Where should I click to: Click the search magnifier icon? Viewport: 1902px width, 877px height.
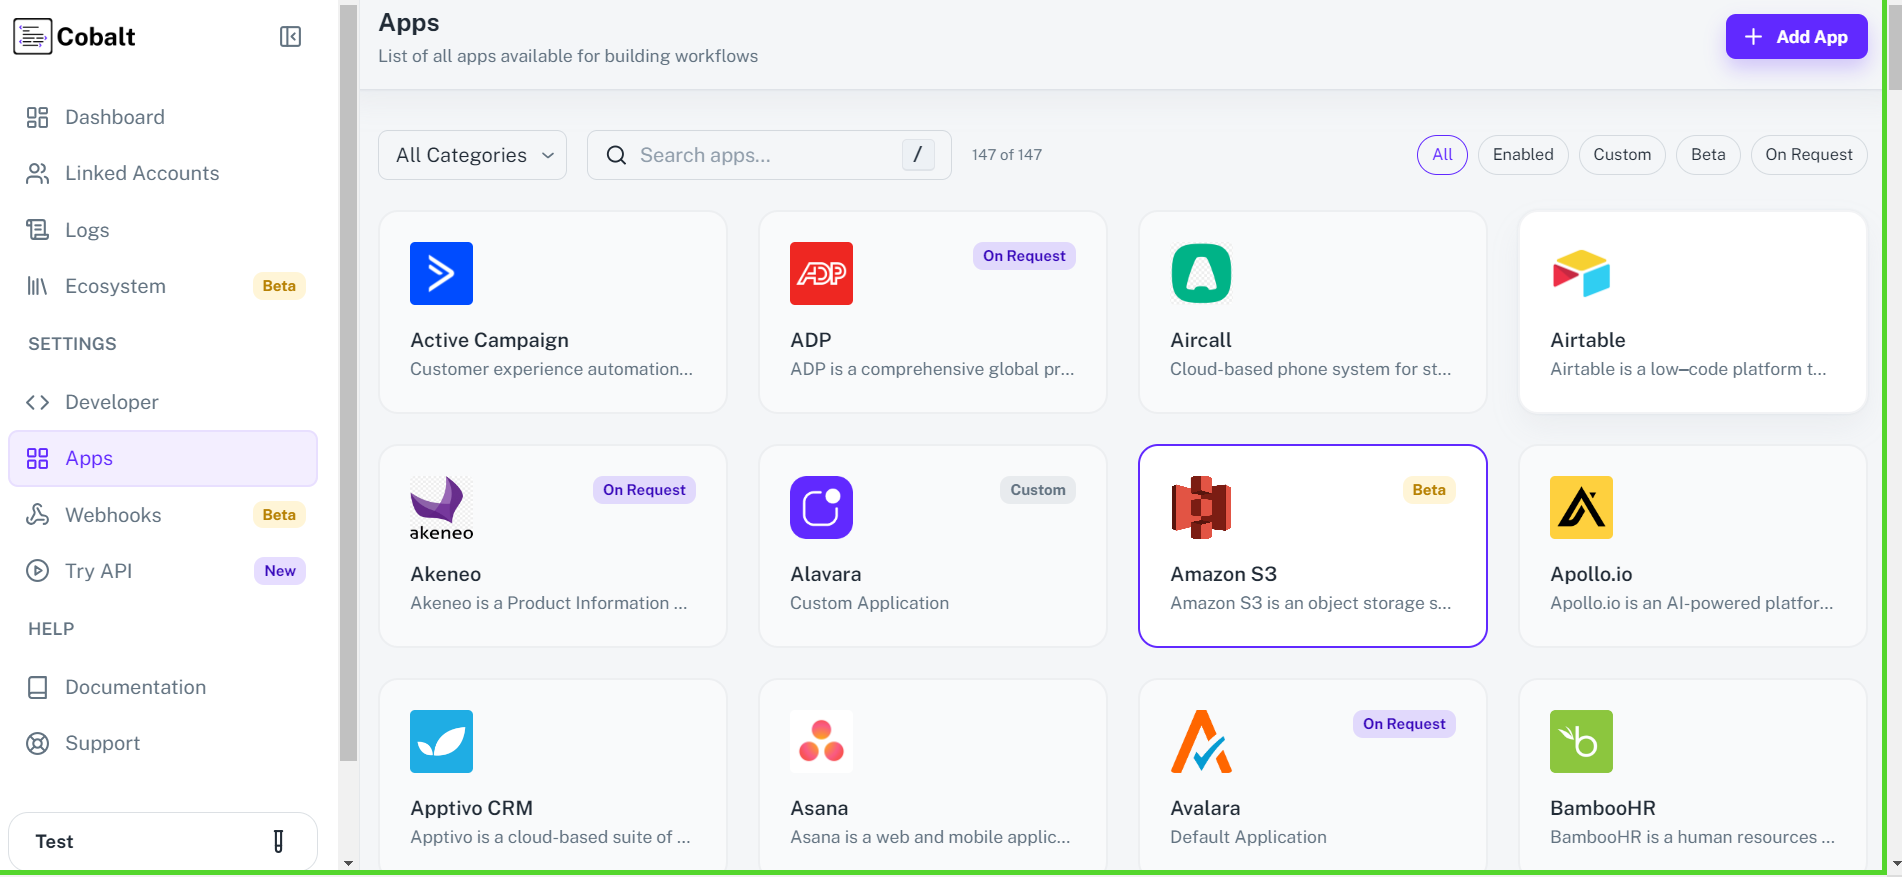click(616, 156)
